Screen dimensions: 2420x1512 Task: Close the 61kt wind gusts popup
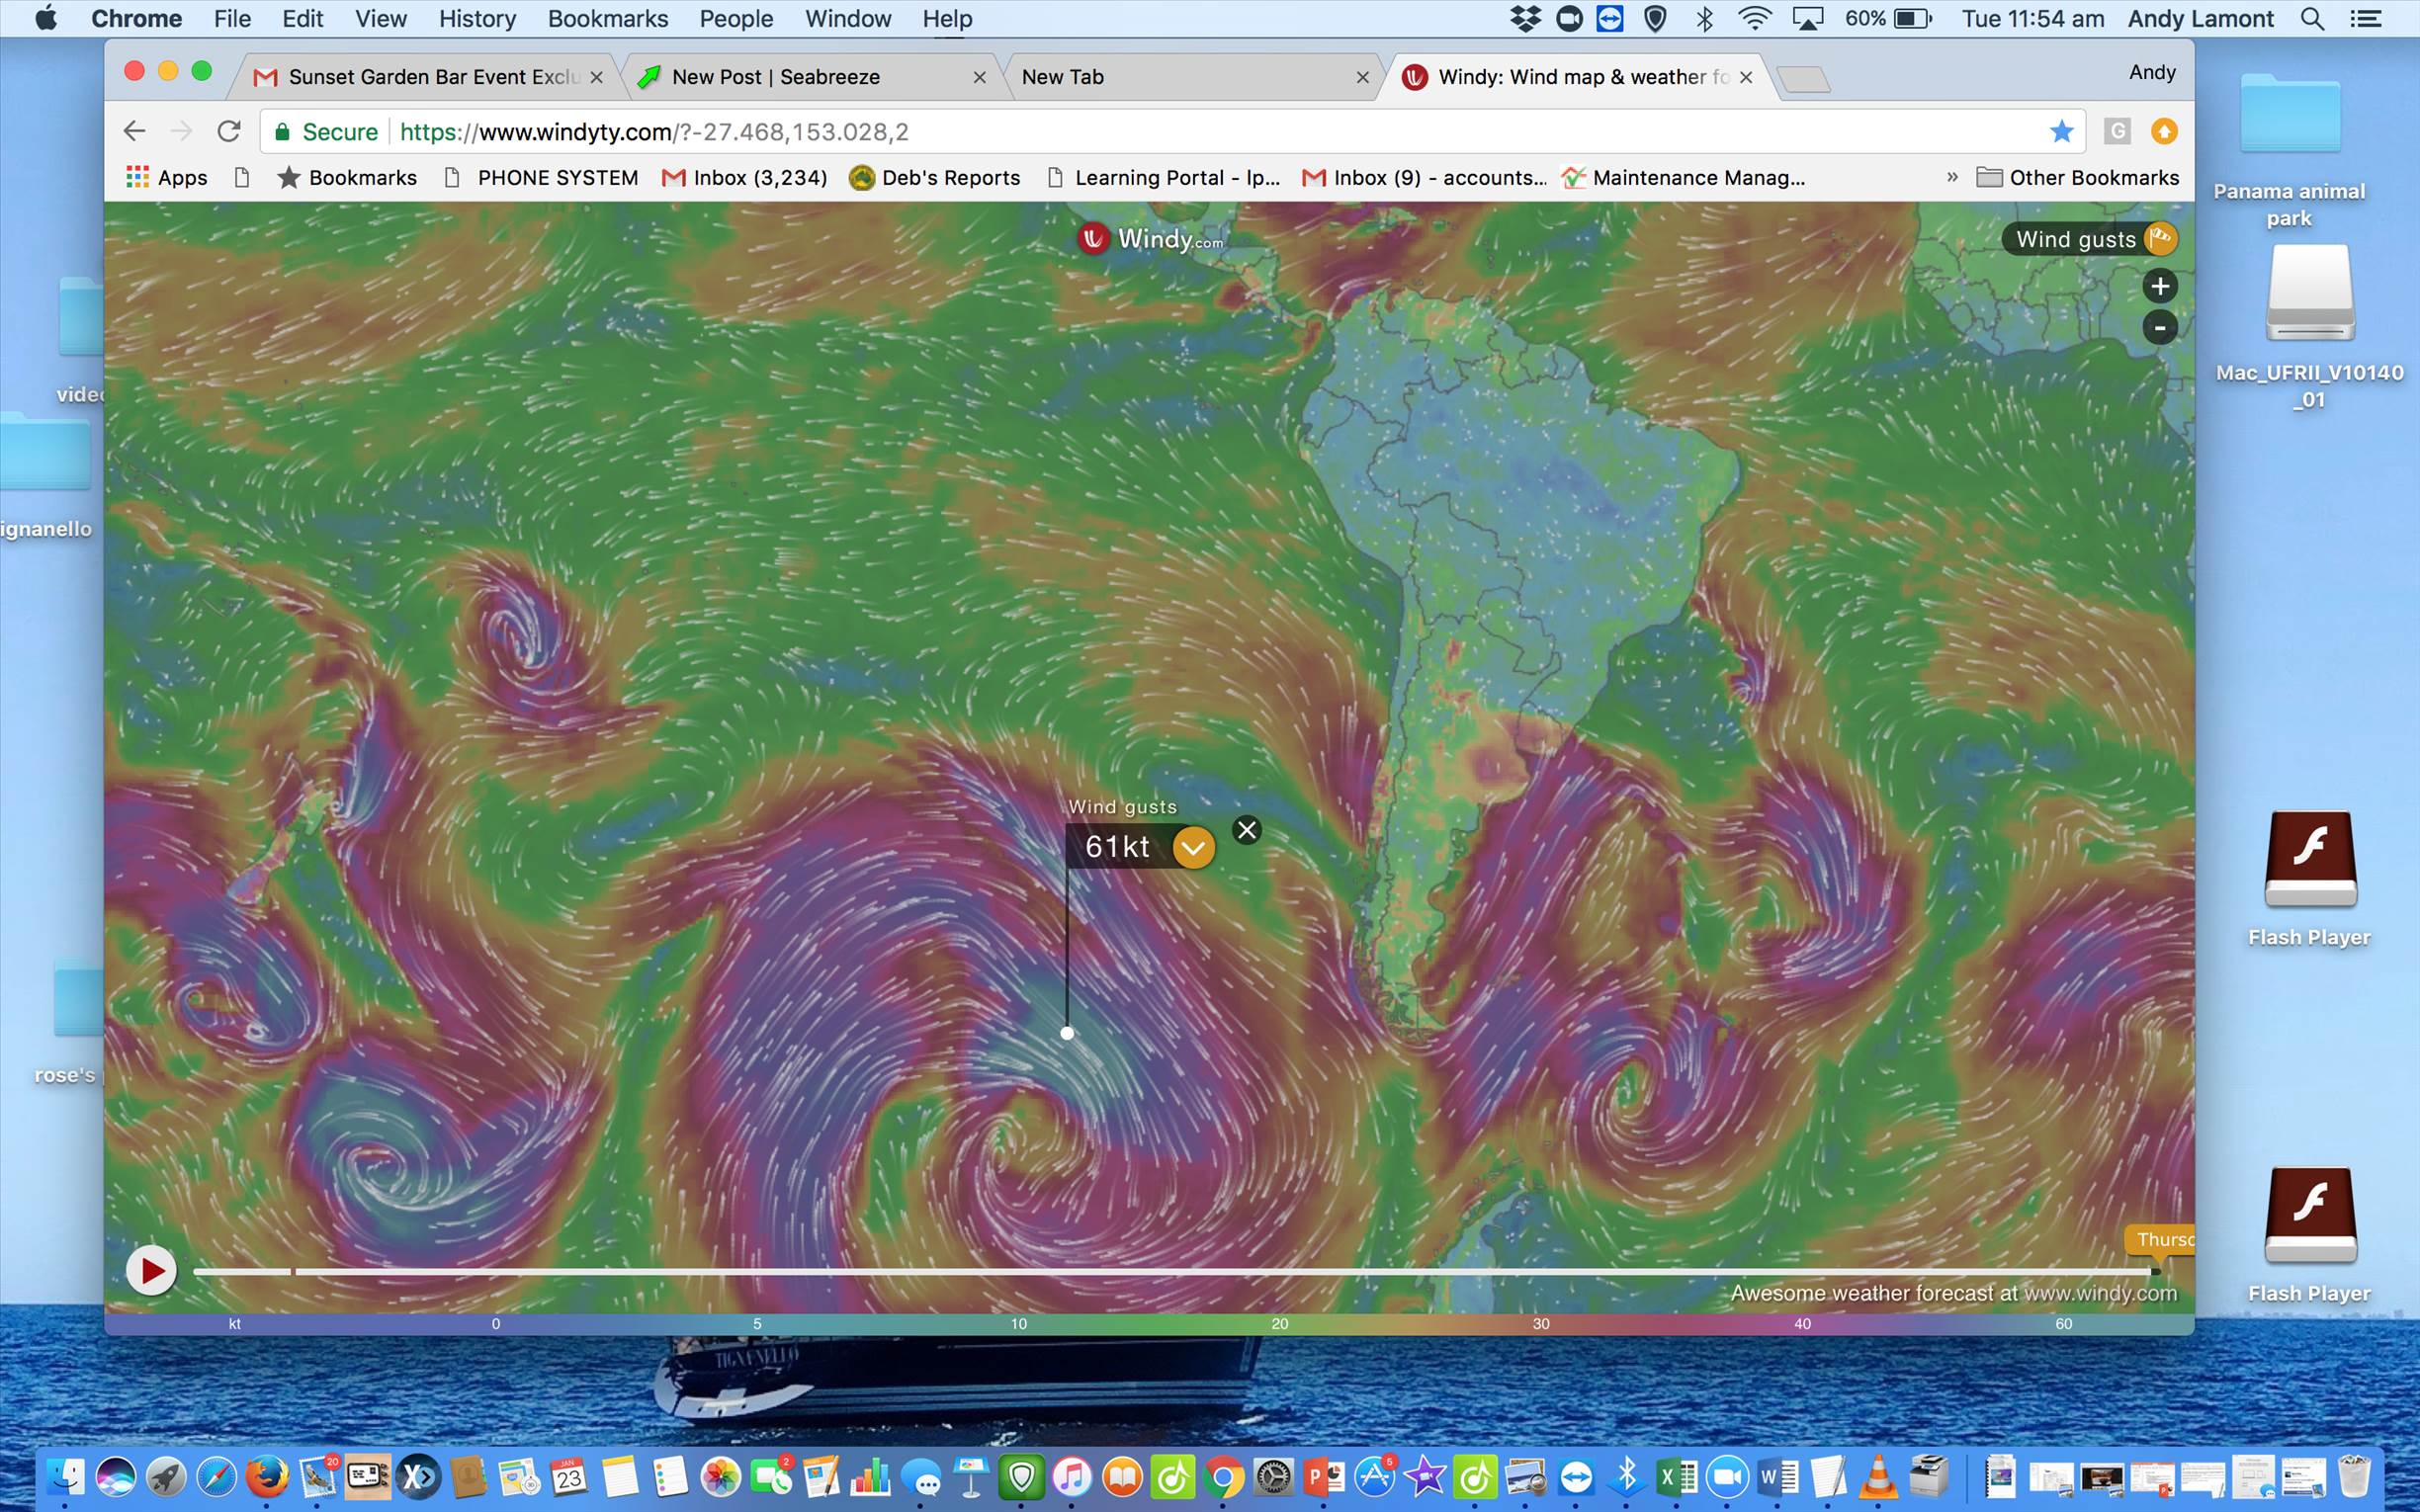pos(1246,830)
